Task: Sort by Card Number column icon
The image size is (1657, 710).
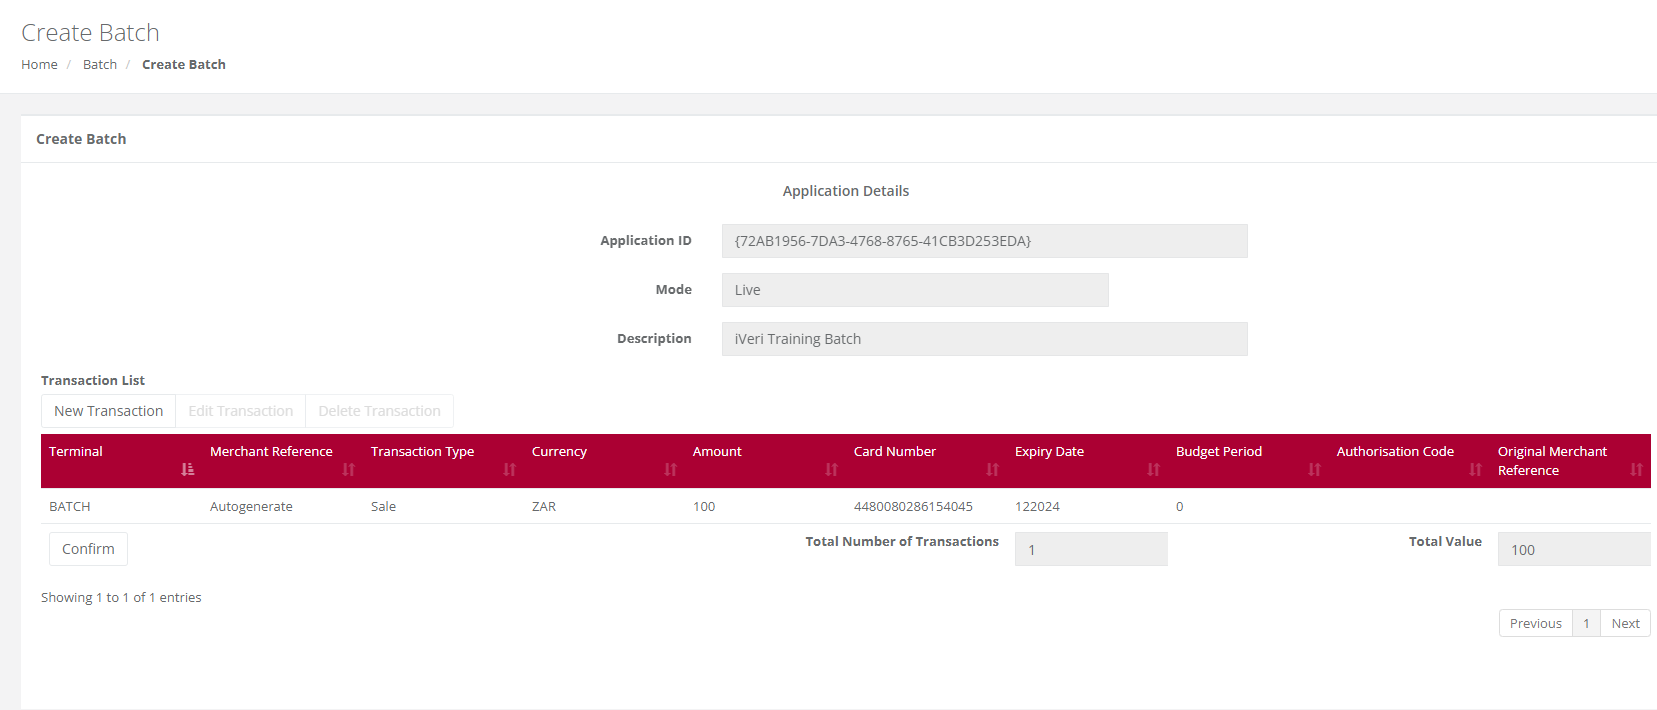Action: [x=993, y=469]
